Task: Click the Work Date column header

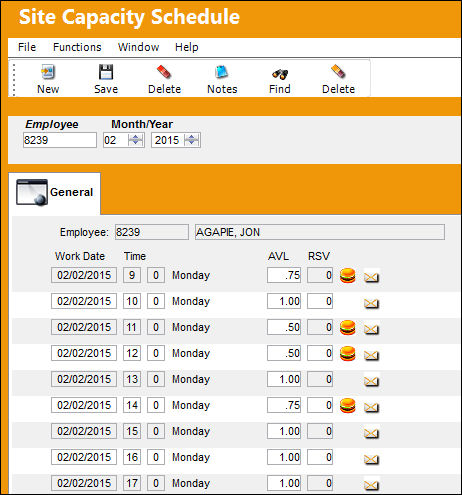Action: 80,256
